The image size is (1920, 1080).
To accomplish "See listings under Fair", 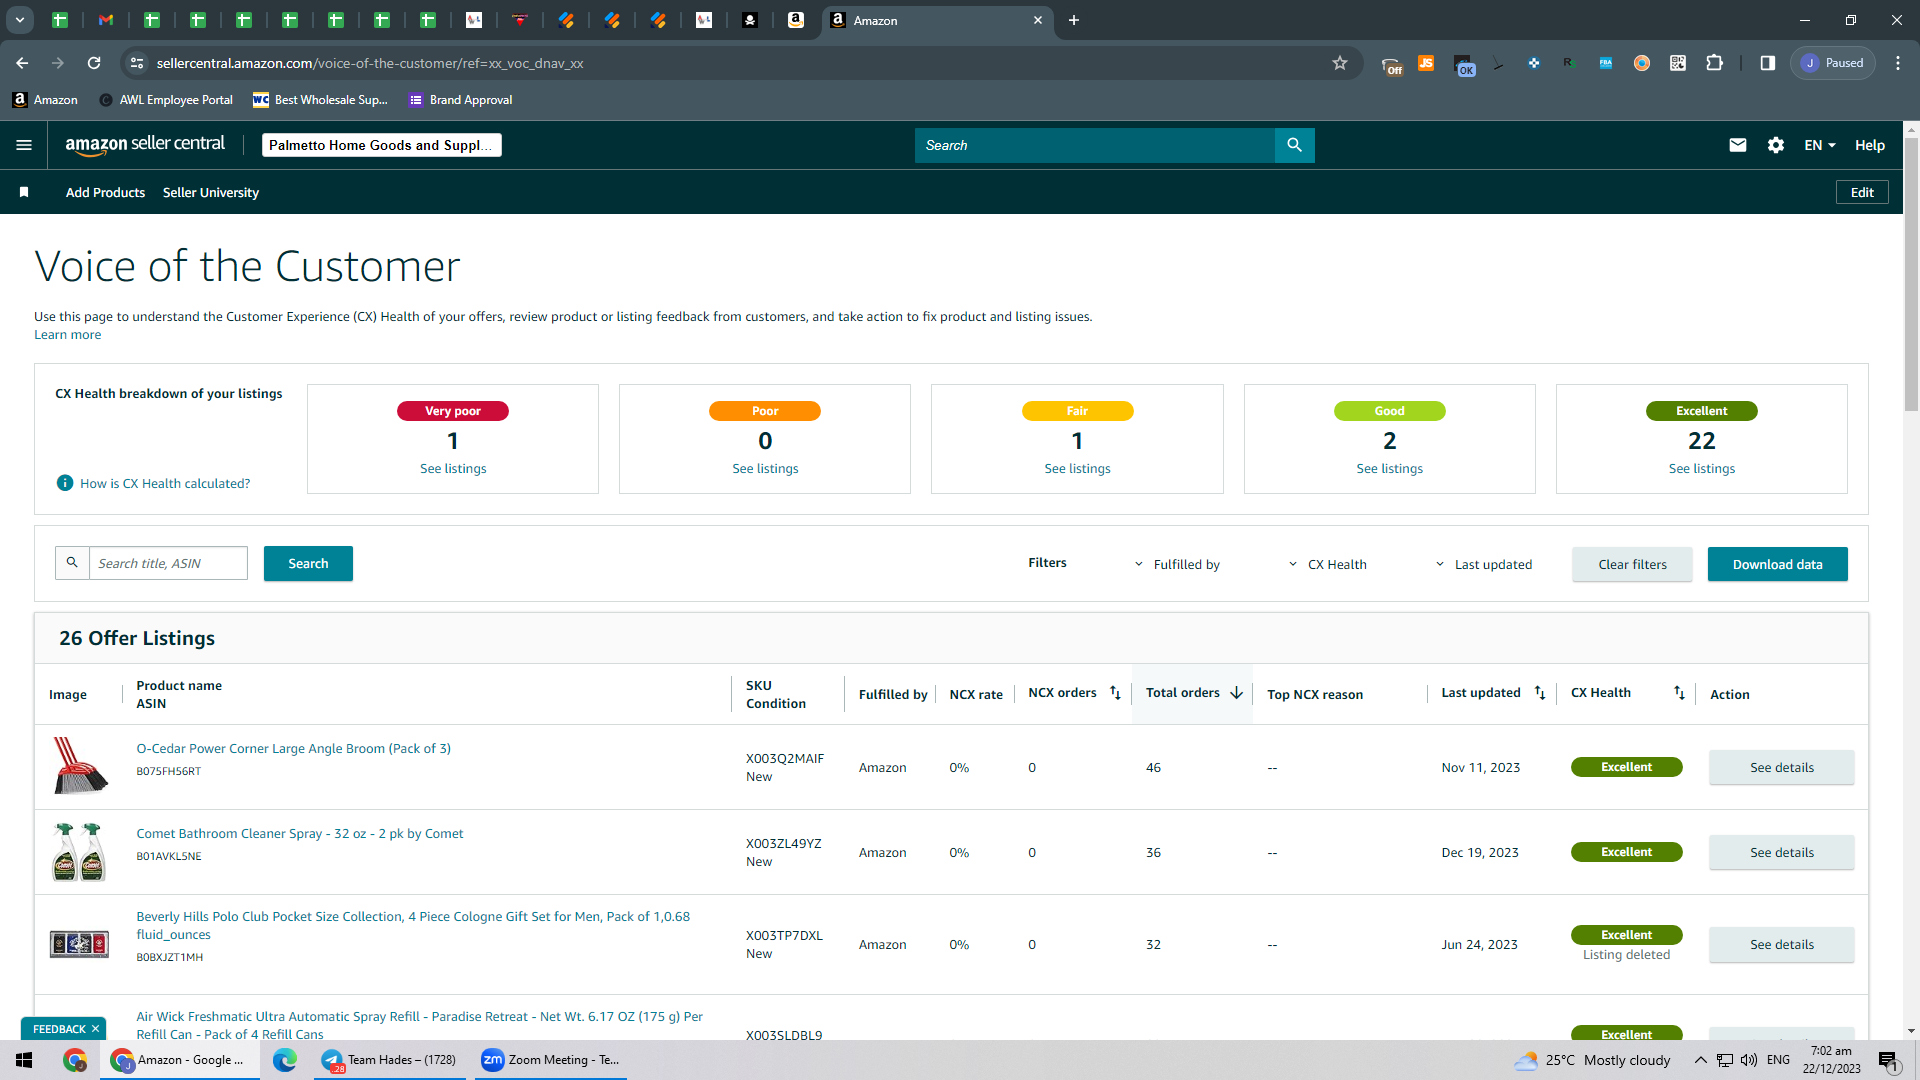I will pos(1077,468).
